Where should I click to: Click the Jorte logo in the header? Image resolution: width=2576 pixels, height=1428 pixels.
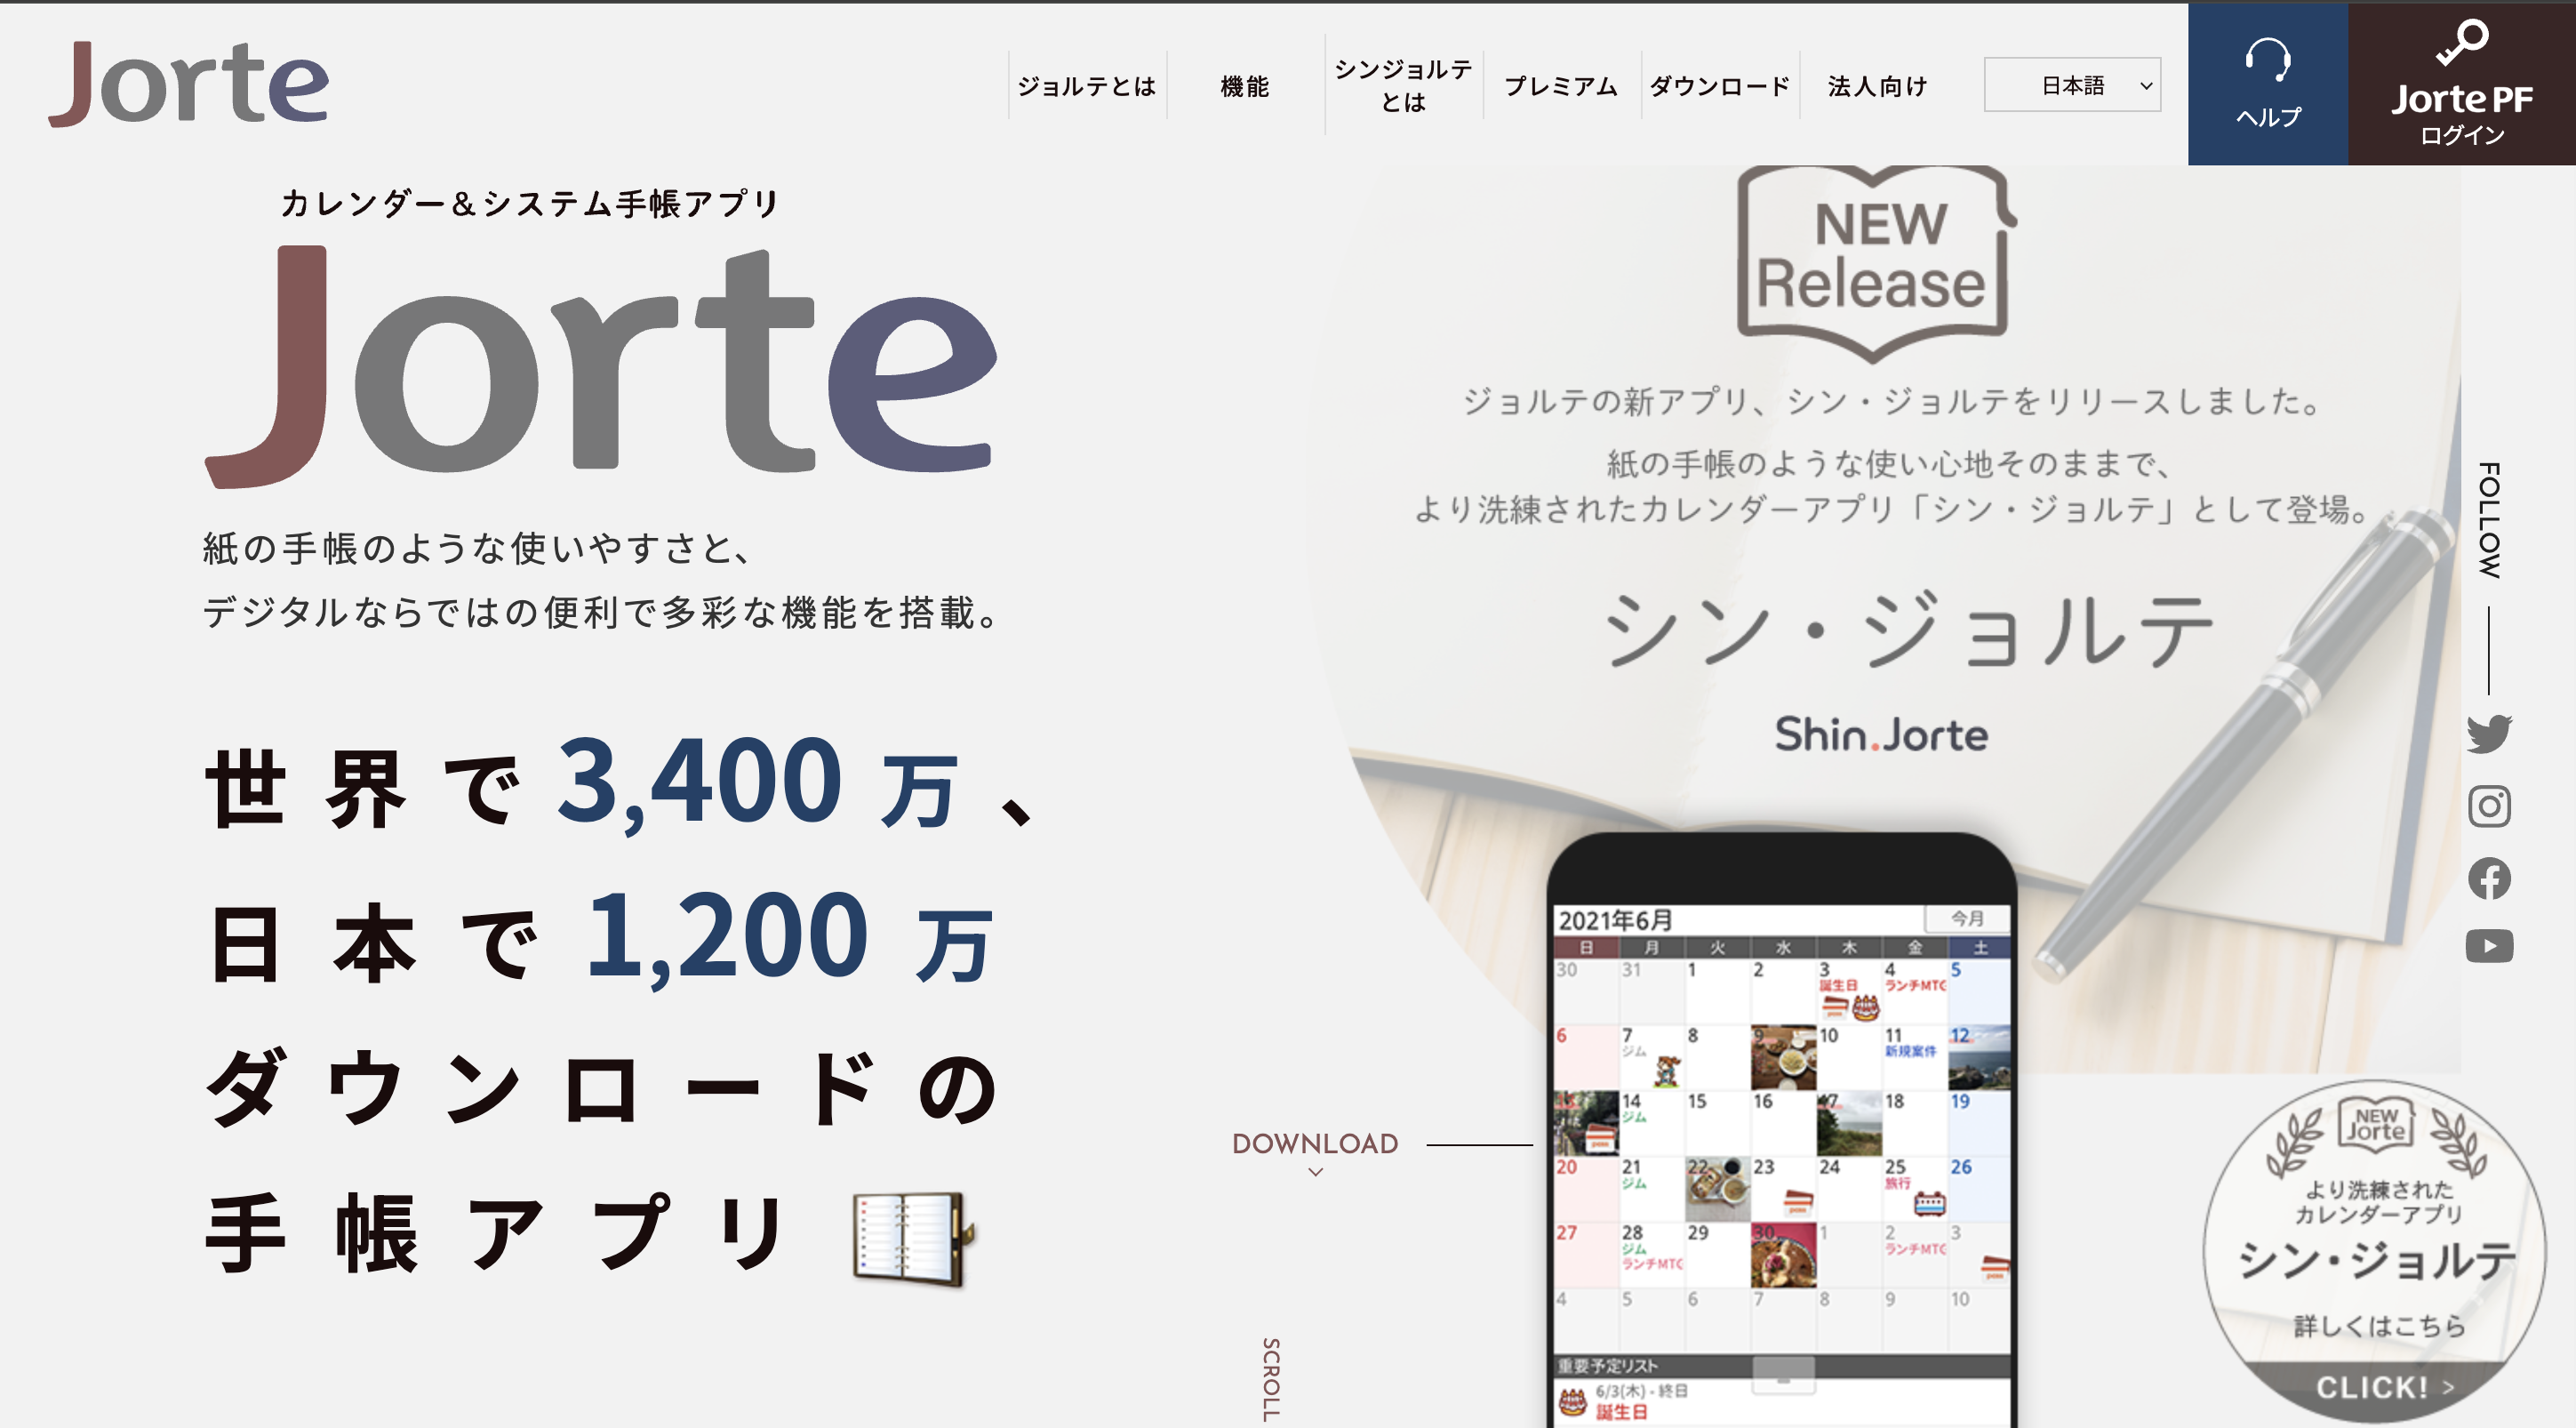189,84
